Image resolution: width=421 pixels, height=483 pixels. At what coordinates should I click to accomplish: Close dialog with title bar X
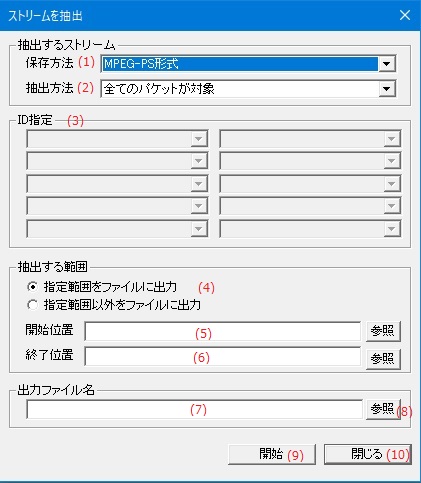coord(405,15)
